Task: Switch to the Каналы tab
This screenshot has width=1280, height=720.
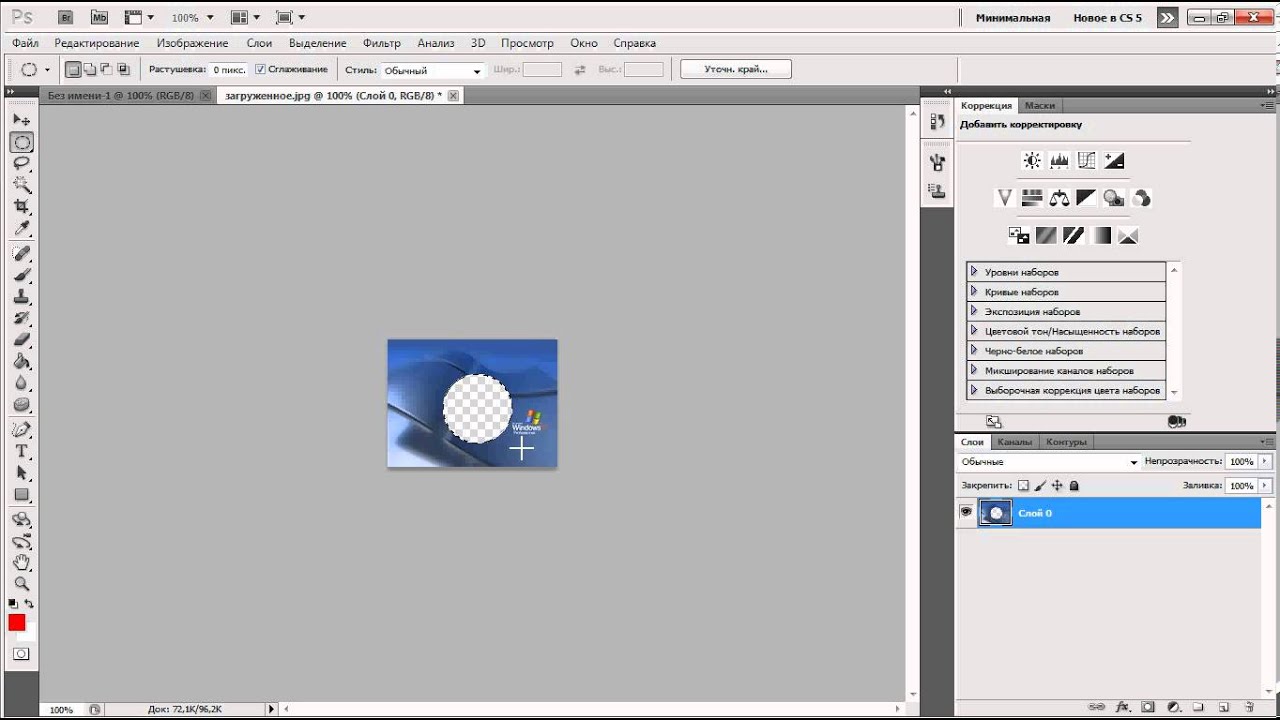Action: click(1014, 441)
